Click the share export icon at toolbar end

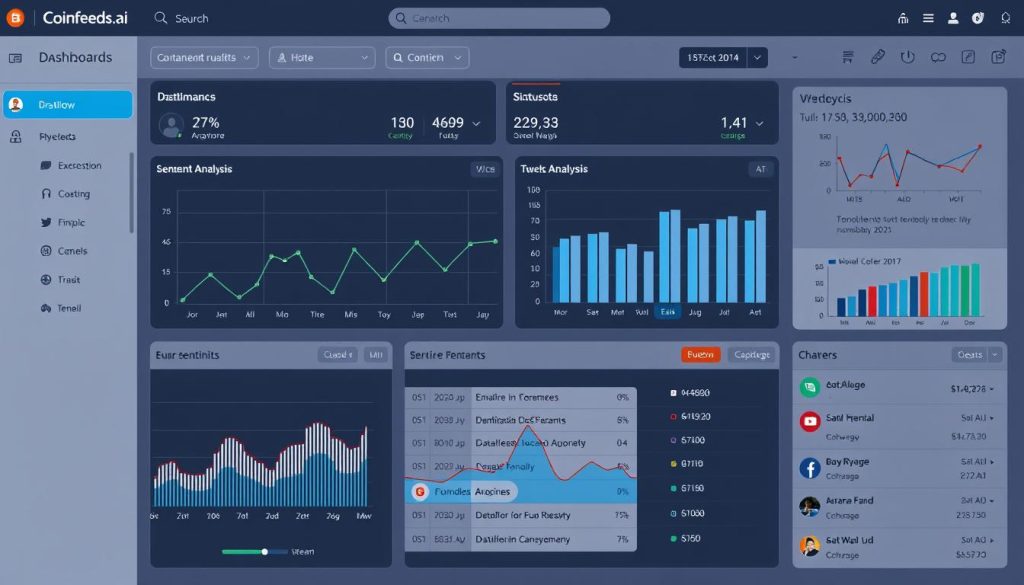click(999, 57)
